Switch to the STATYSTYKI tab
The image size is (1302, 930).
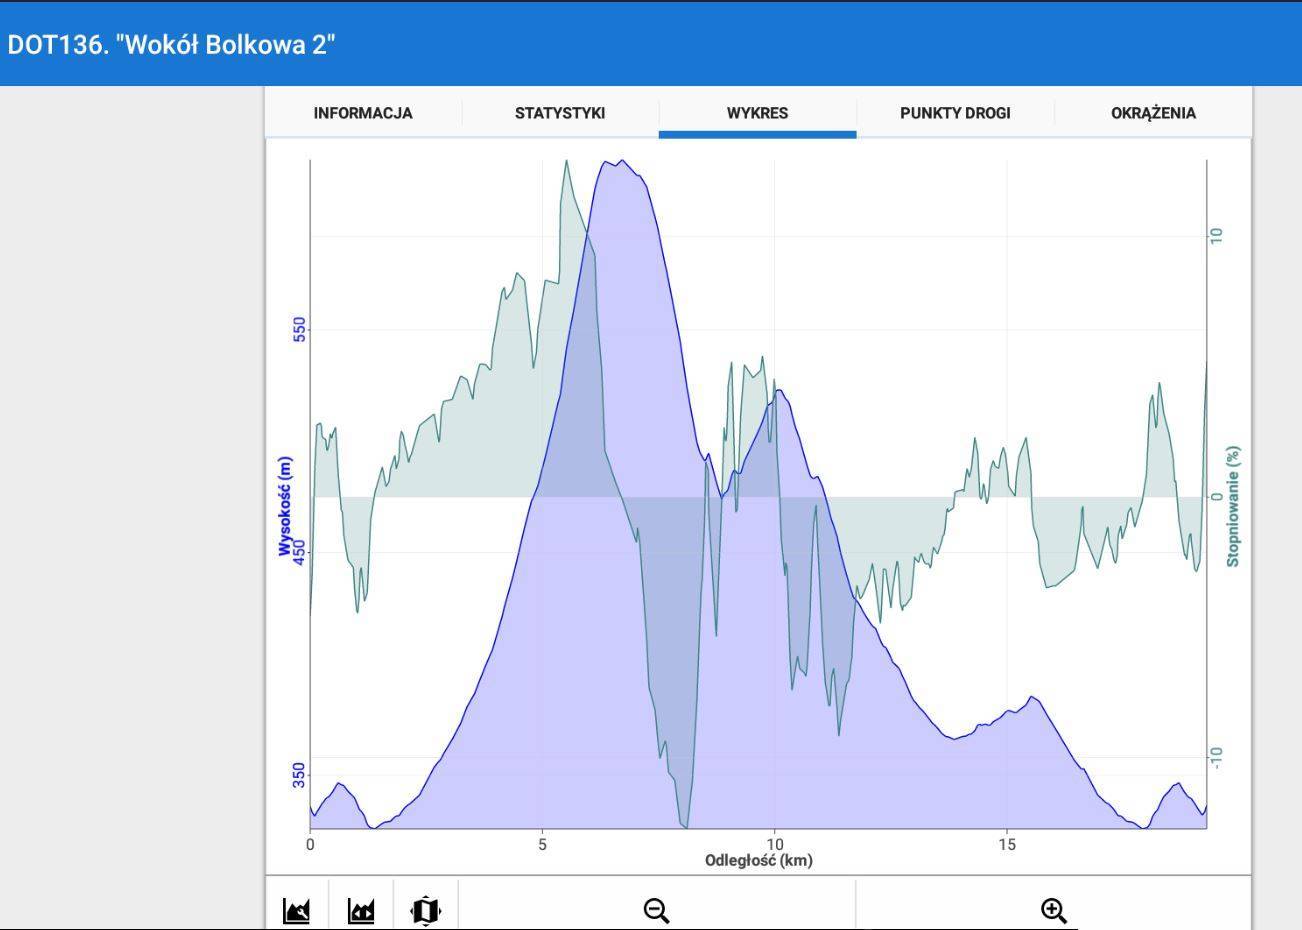[x=559, y=113]
